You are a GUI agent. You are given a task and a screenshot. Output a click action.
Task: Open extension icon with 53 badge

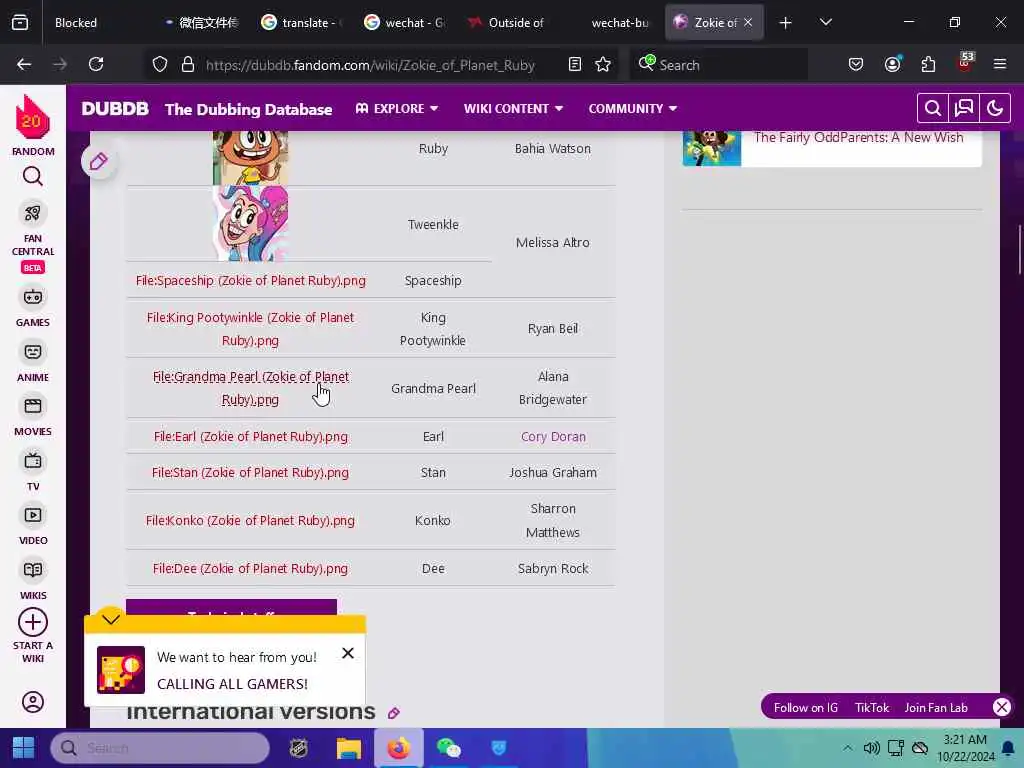tap(965, 63)
